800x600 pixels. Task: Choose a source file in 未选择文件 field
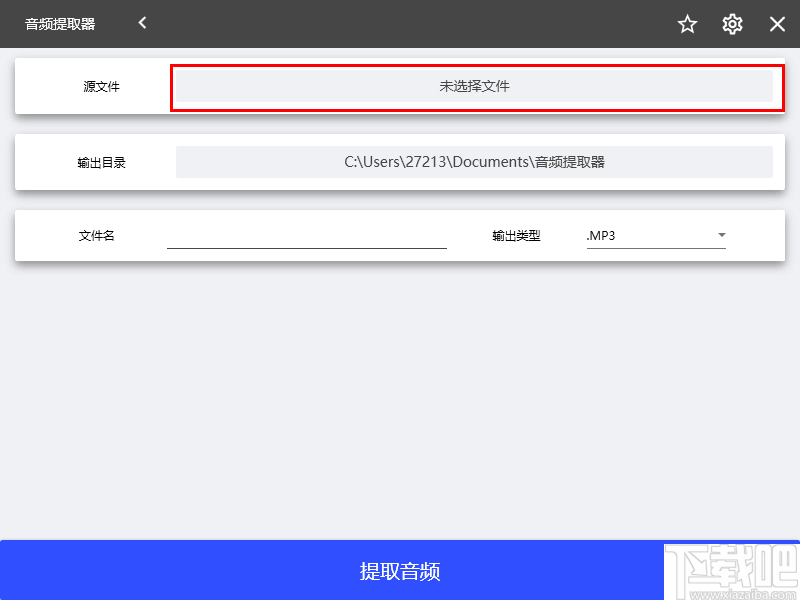(x=474, y=86)
